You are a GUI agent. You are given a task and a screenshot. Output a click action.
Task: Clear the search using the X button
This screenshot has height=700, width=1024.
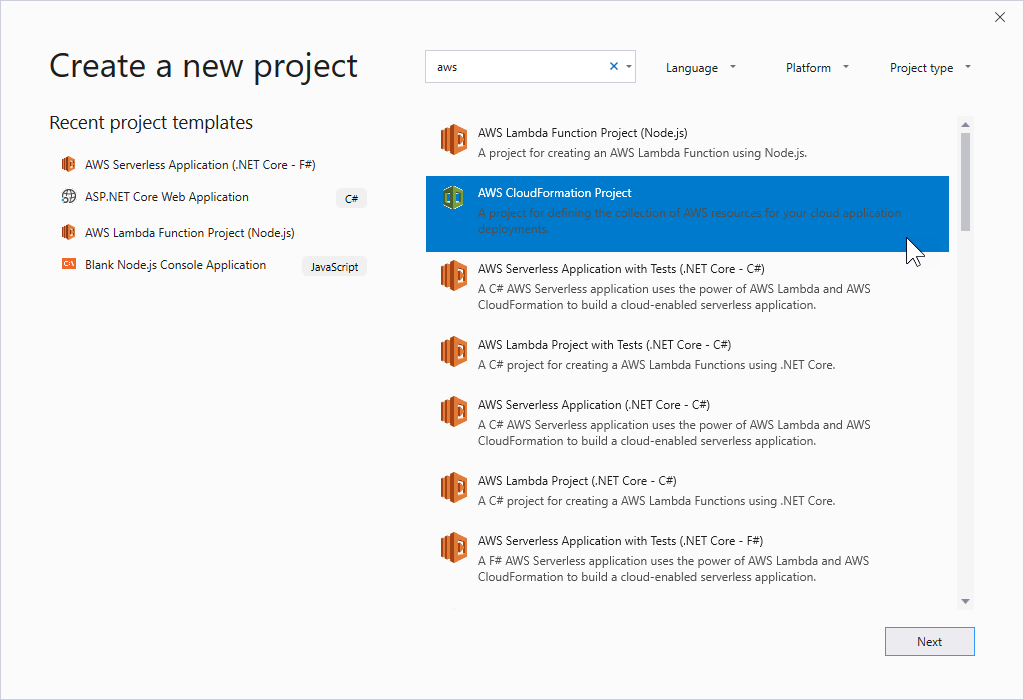click(613, 64)
